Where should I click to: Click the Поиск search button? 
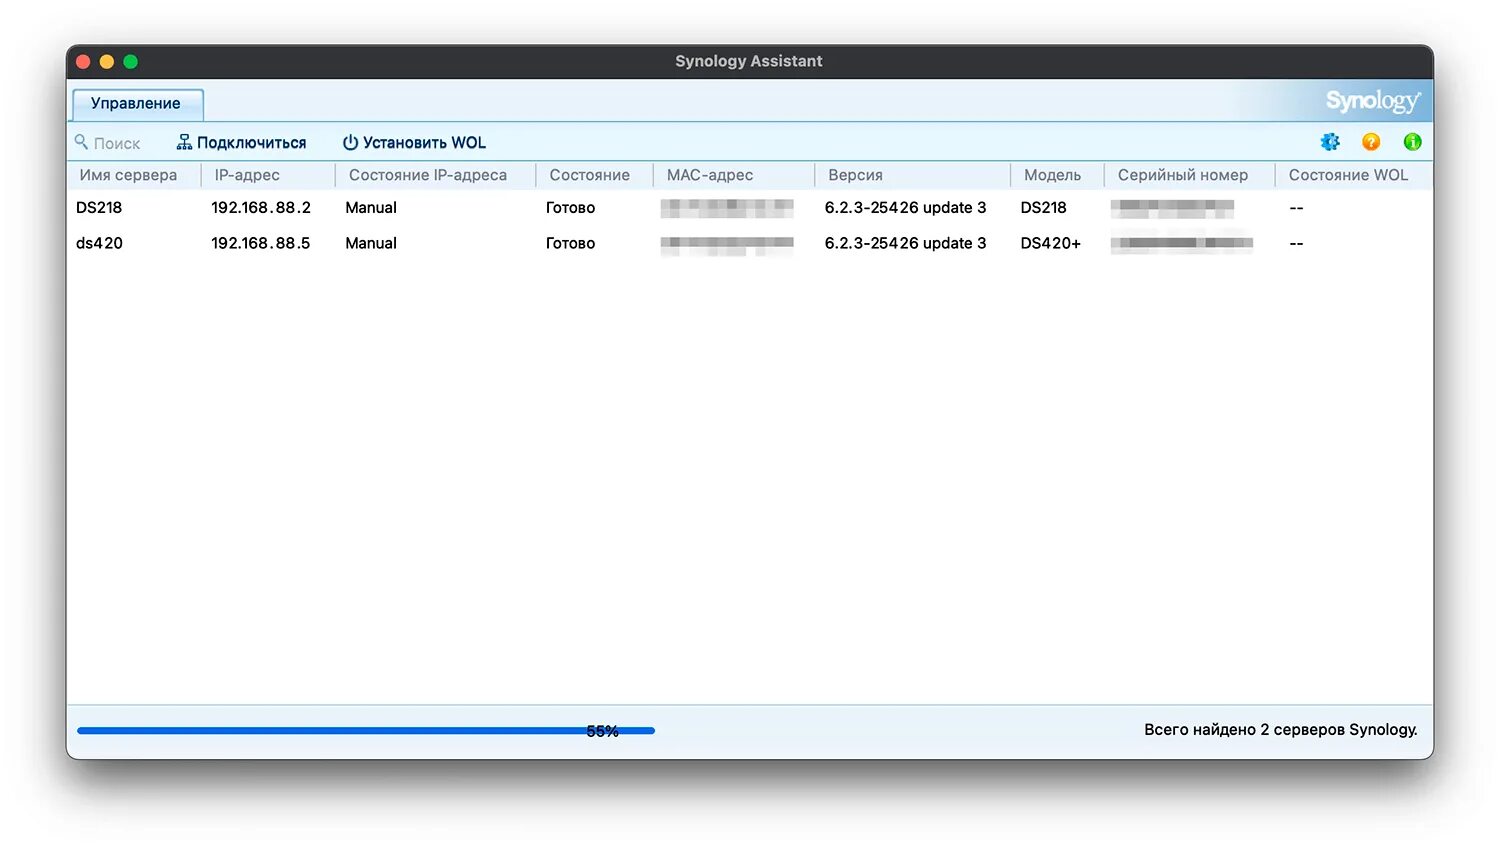tap(108, 143)
